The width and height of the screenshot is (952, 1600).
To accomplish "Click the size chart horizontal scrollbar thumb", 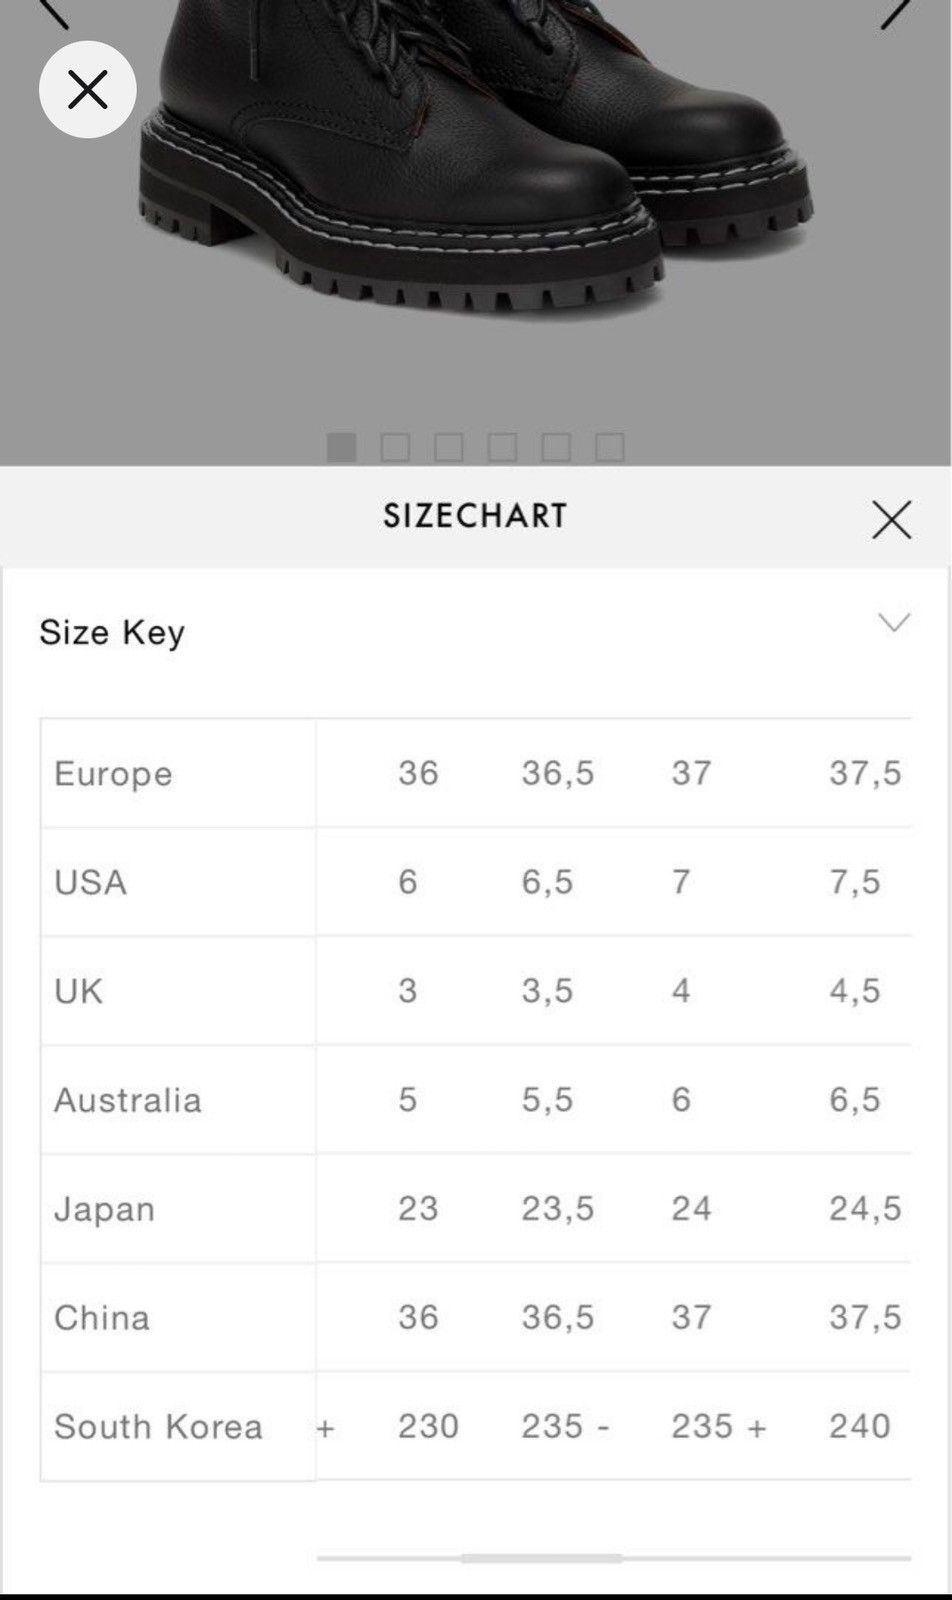I will pyautogui.click(x=541, y=1558).
